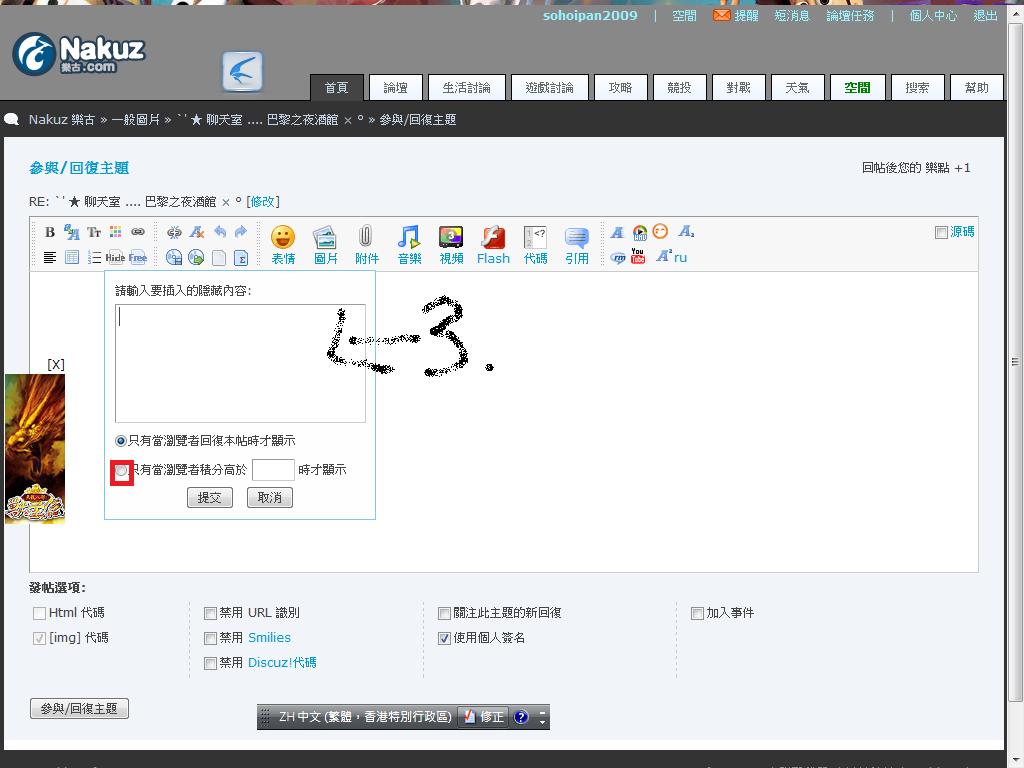Image resolution: width=1024 pixels, height=768 pixels.
Task: Open the 首頁 tab
Action: click(336, 88)
